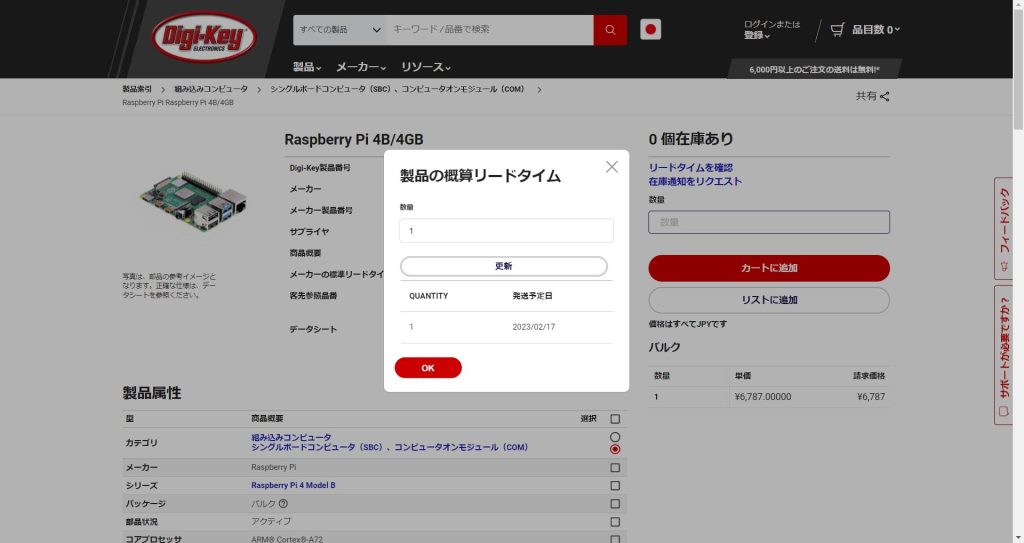Image resolution: width=1024 pixels, height=543 pixels.
Task: Expand the メーカー menu
Action: (361, 67)
